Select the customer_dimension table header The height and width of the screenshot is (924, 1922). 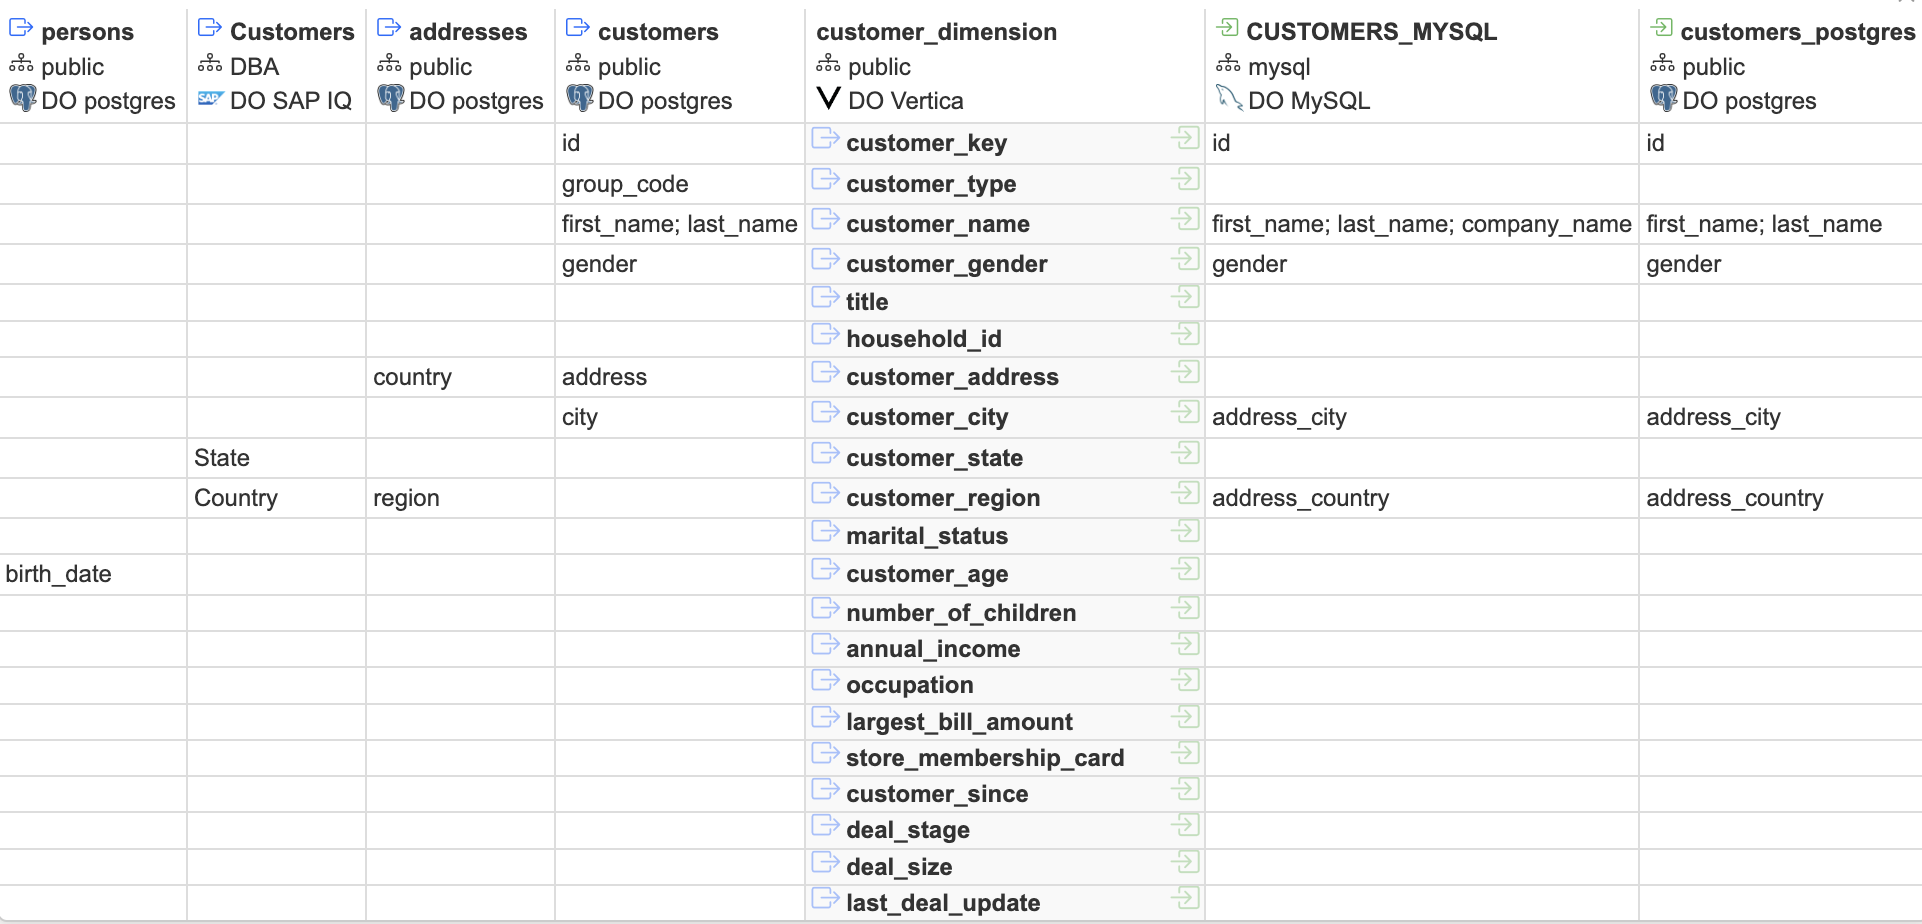pyautogui.click(x=936, y=32)
